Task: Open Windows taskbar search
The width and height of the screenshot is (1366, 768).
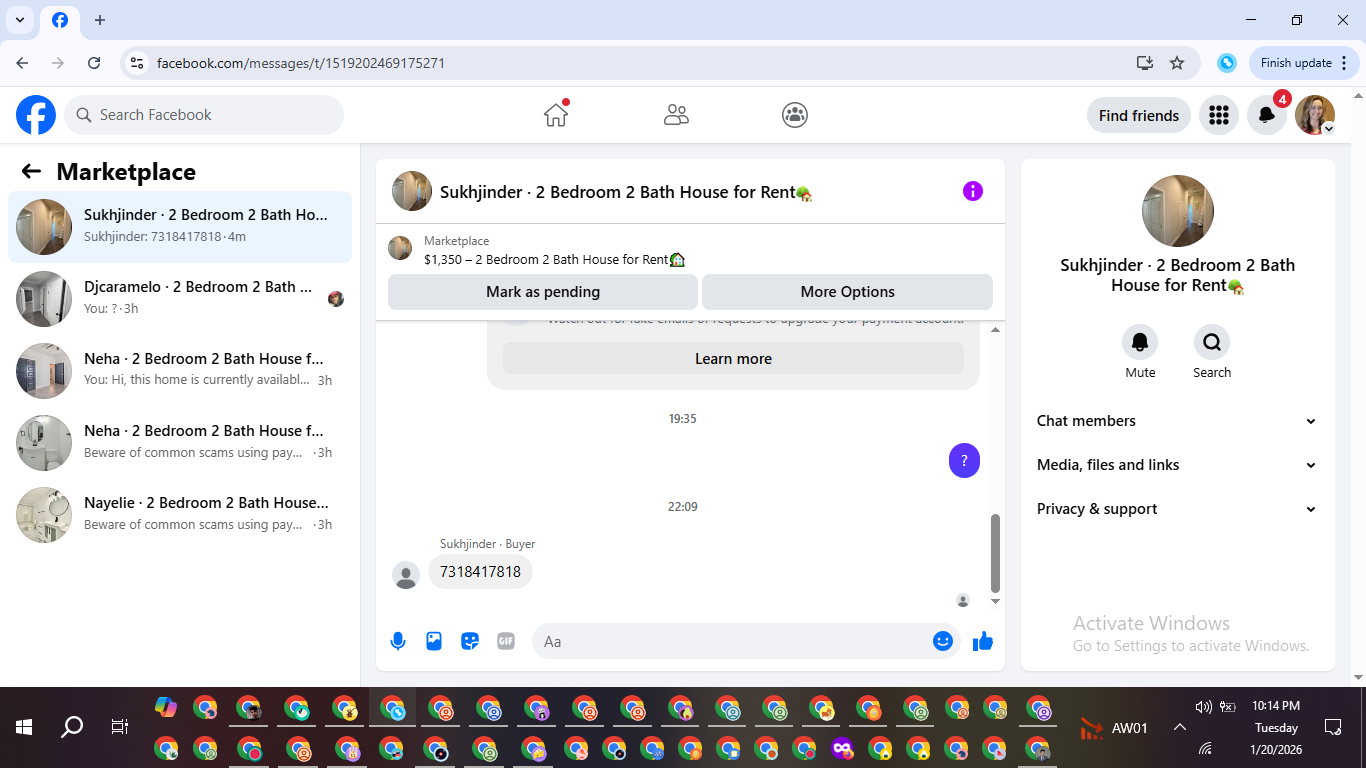Action: click(72, 727)
